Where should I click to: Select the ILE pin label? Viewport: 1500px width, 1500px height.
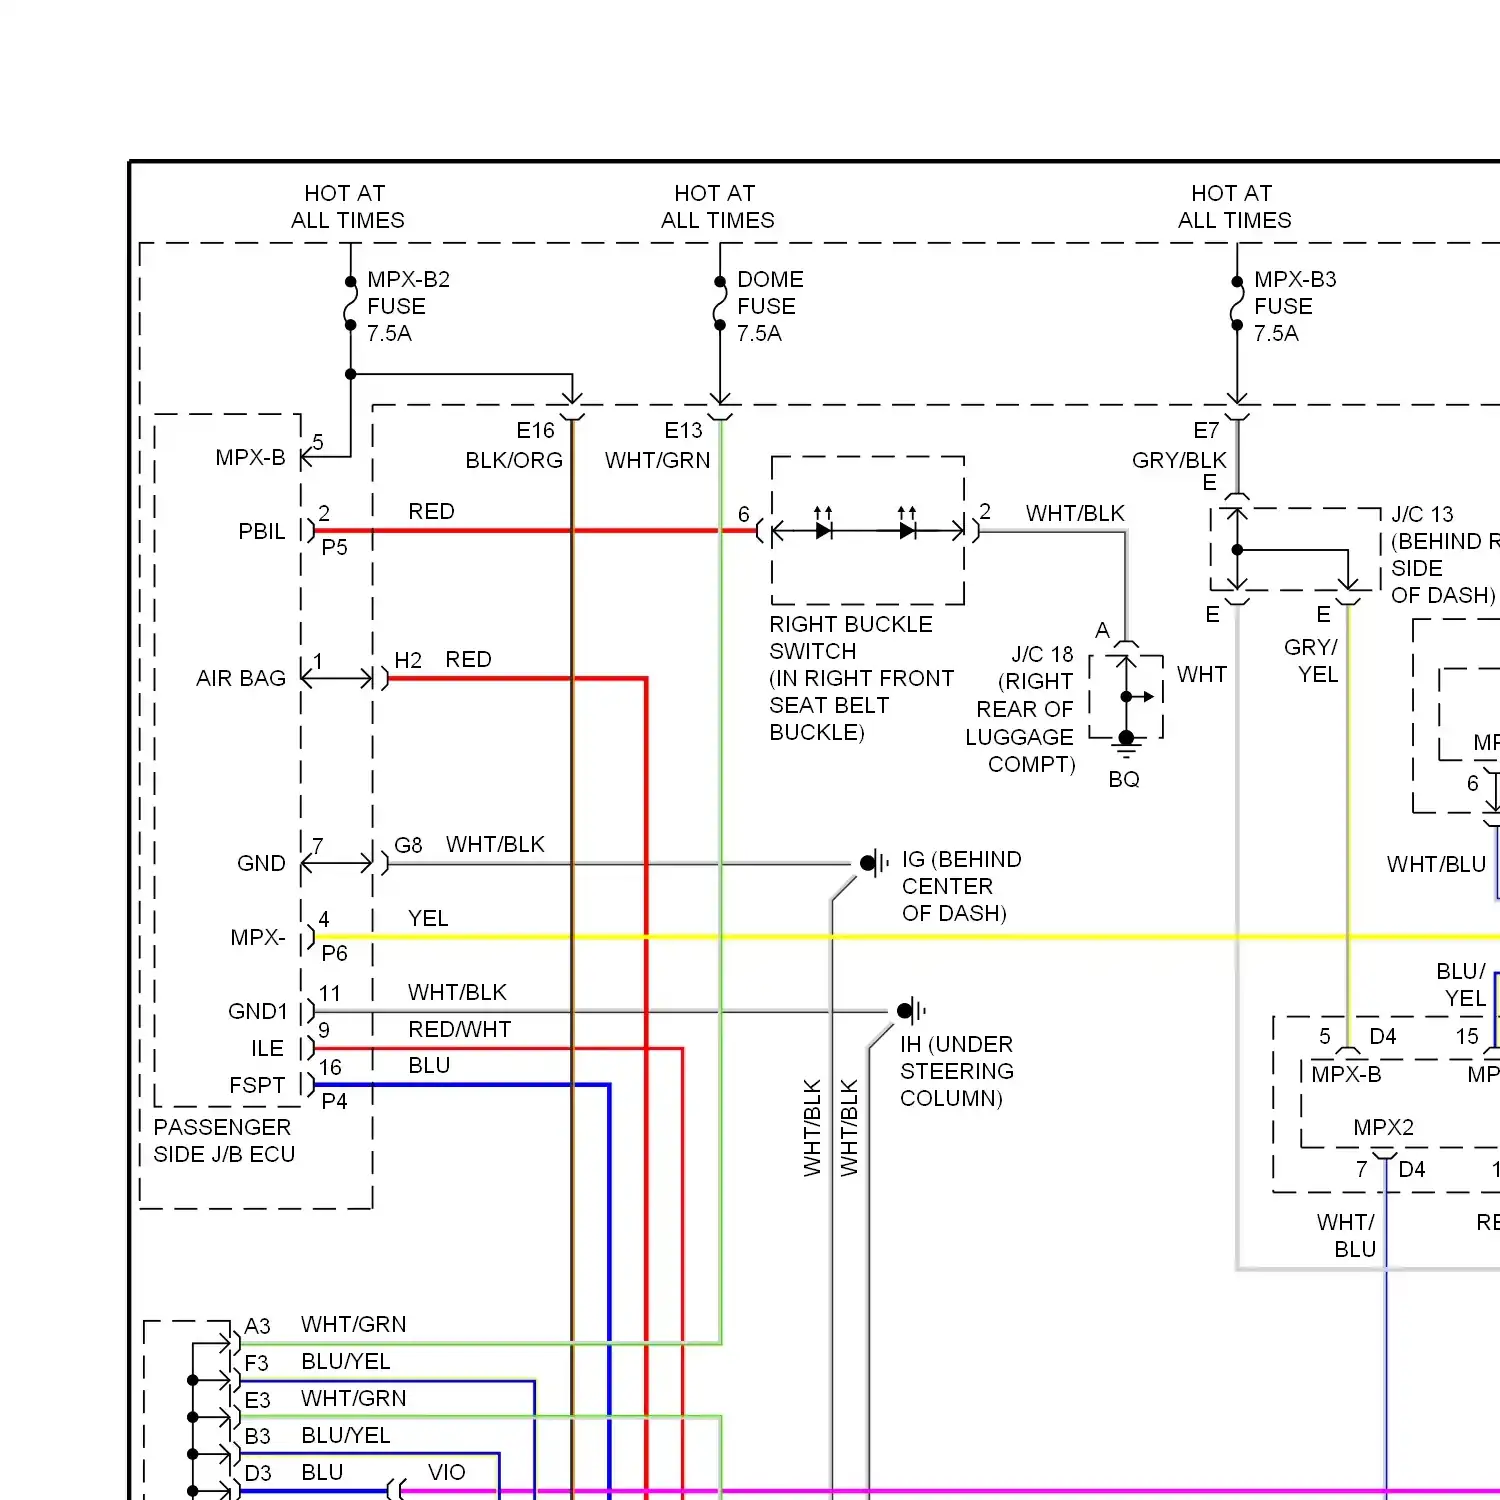pyautogui.click(x=267, y=1048)
